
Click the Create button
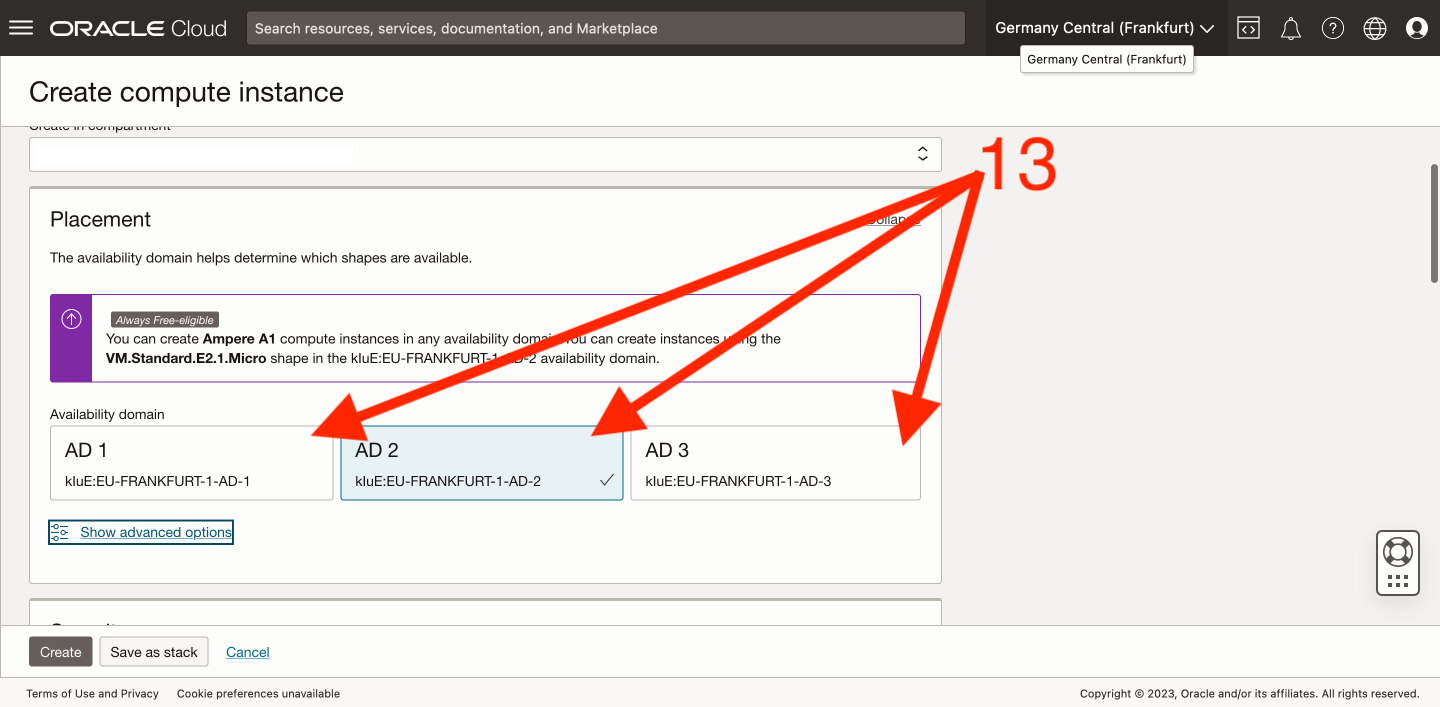pos(60,652)
